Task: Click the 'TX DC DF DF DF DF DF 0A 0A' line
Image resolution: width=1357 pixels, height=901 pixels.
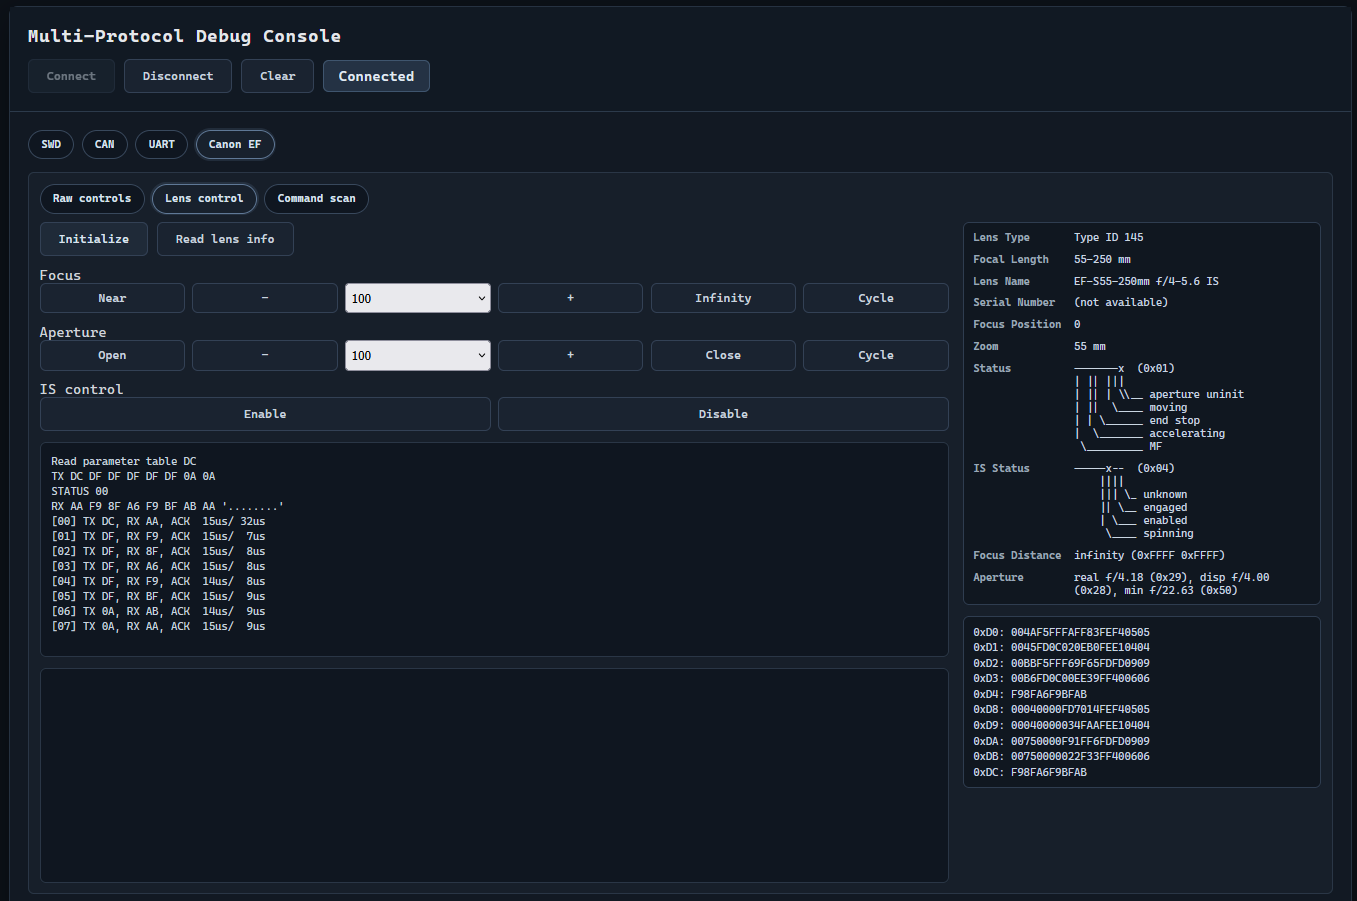Action: (x=133, y=477)
